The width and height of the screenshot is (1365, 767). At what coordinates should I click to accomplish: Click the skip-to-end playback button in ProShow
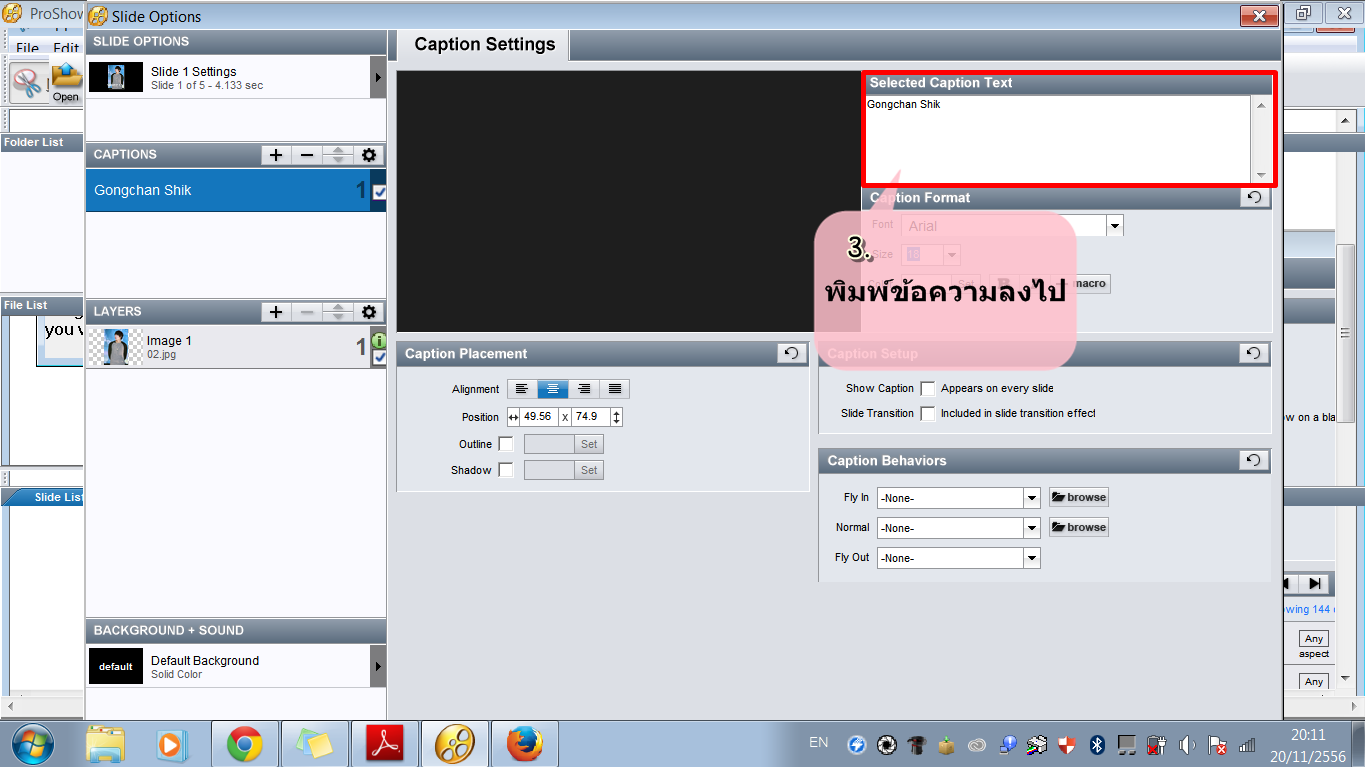point(1315,584)
